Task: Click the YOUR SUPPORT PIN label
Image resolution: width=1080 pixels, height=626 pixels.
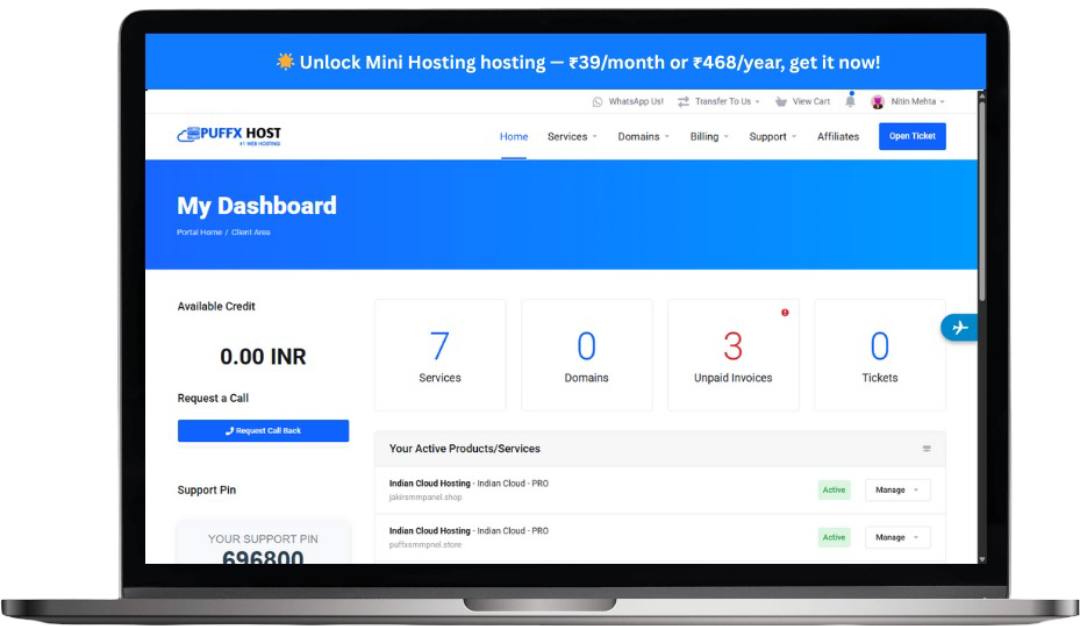Action: [263, 539]
